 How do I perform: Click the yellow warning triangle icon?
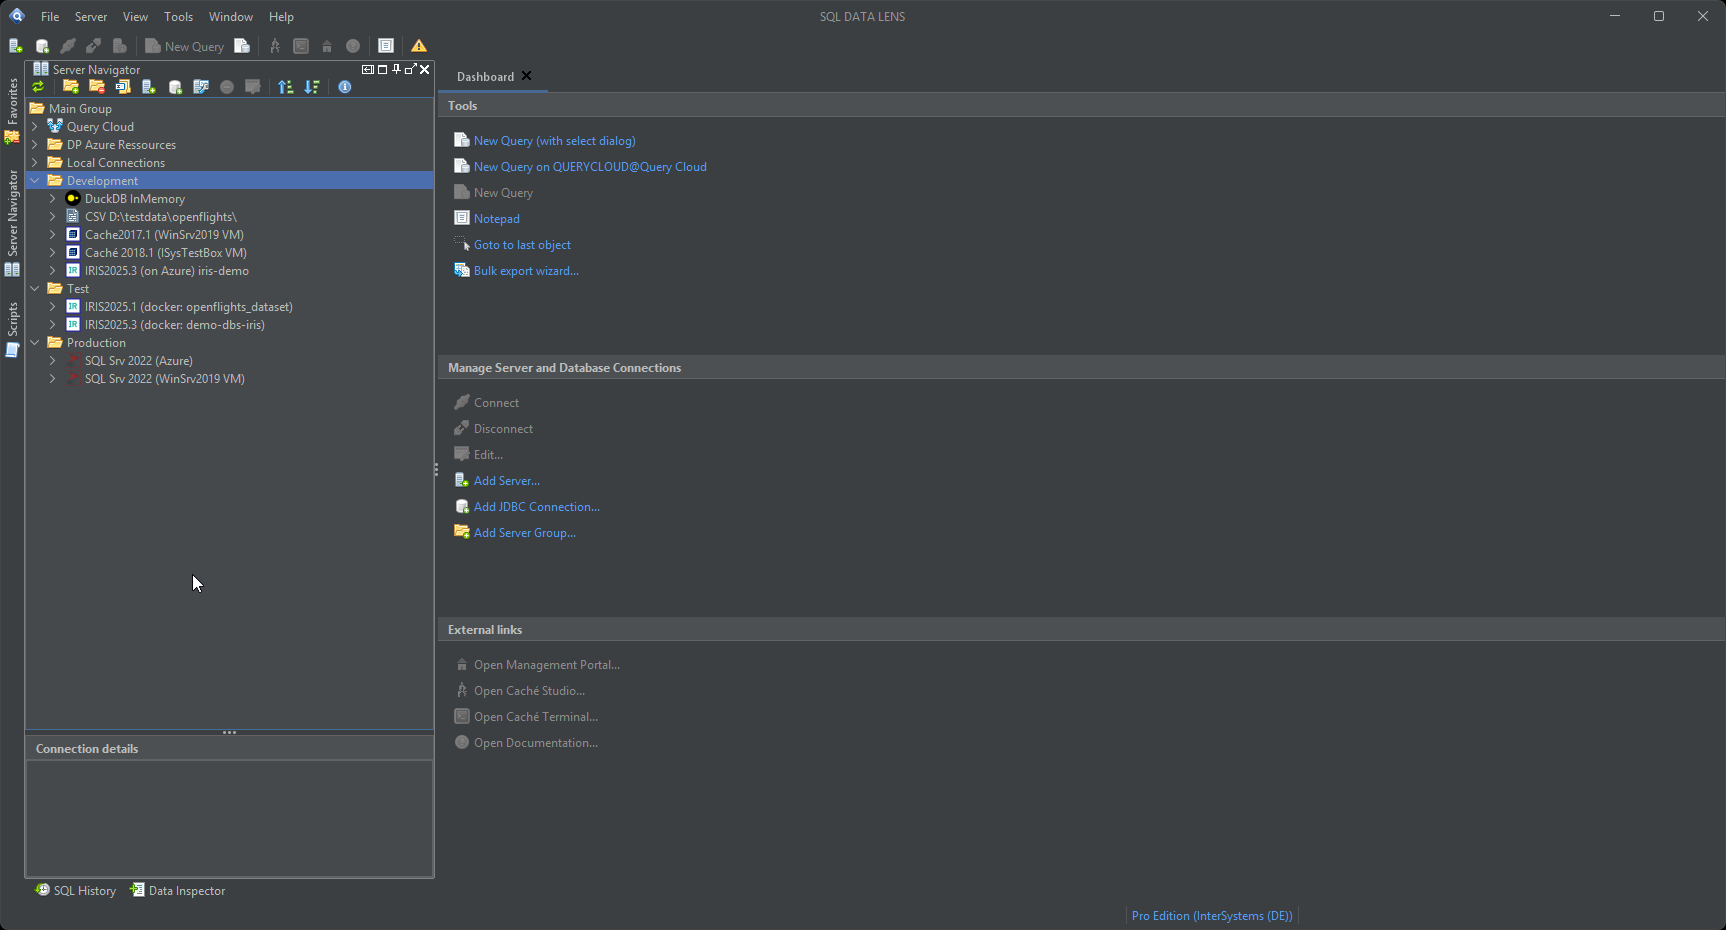tap(419, 46)
